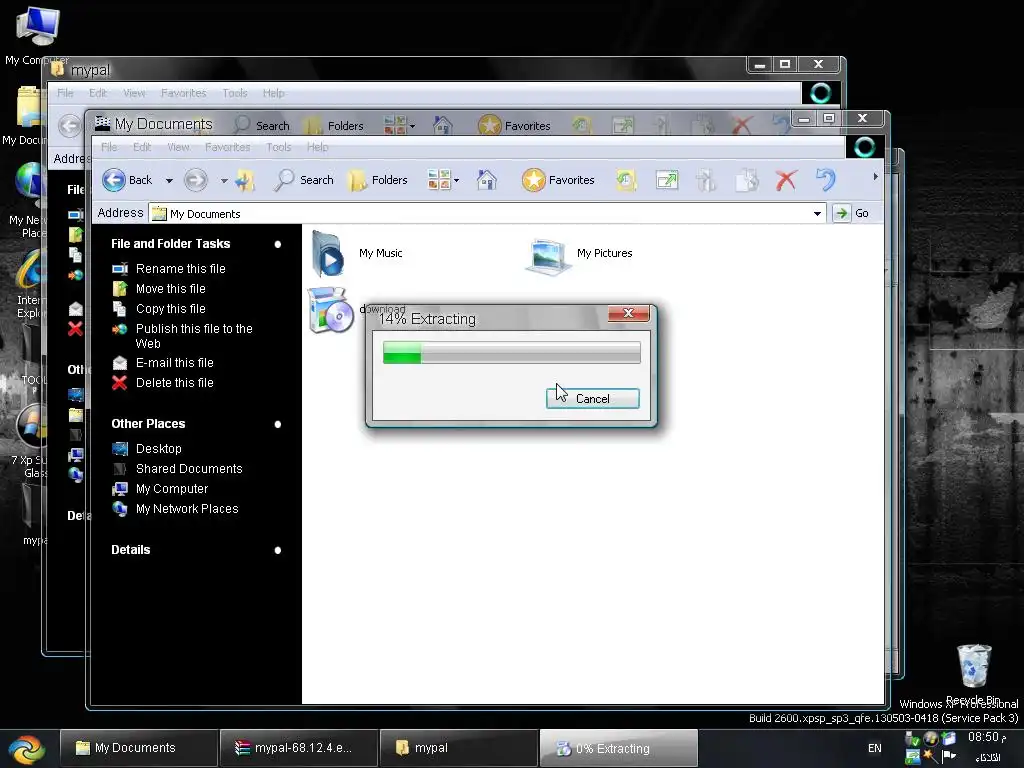
Task: Click the Move To icon in toolbar
Action: pos(667,180)
